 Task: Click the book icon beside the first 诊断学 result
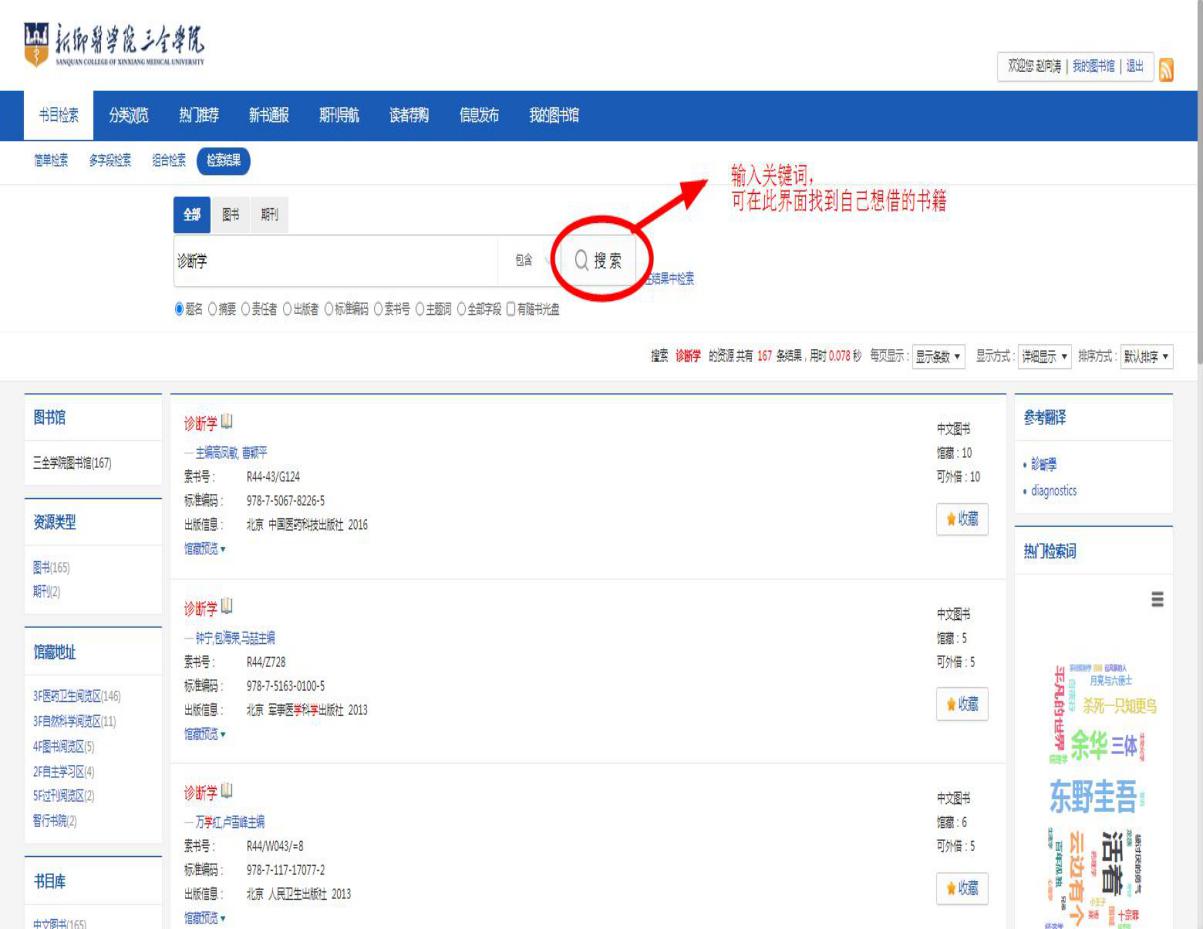(x=226, y=422)
